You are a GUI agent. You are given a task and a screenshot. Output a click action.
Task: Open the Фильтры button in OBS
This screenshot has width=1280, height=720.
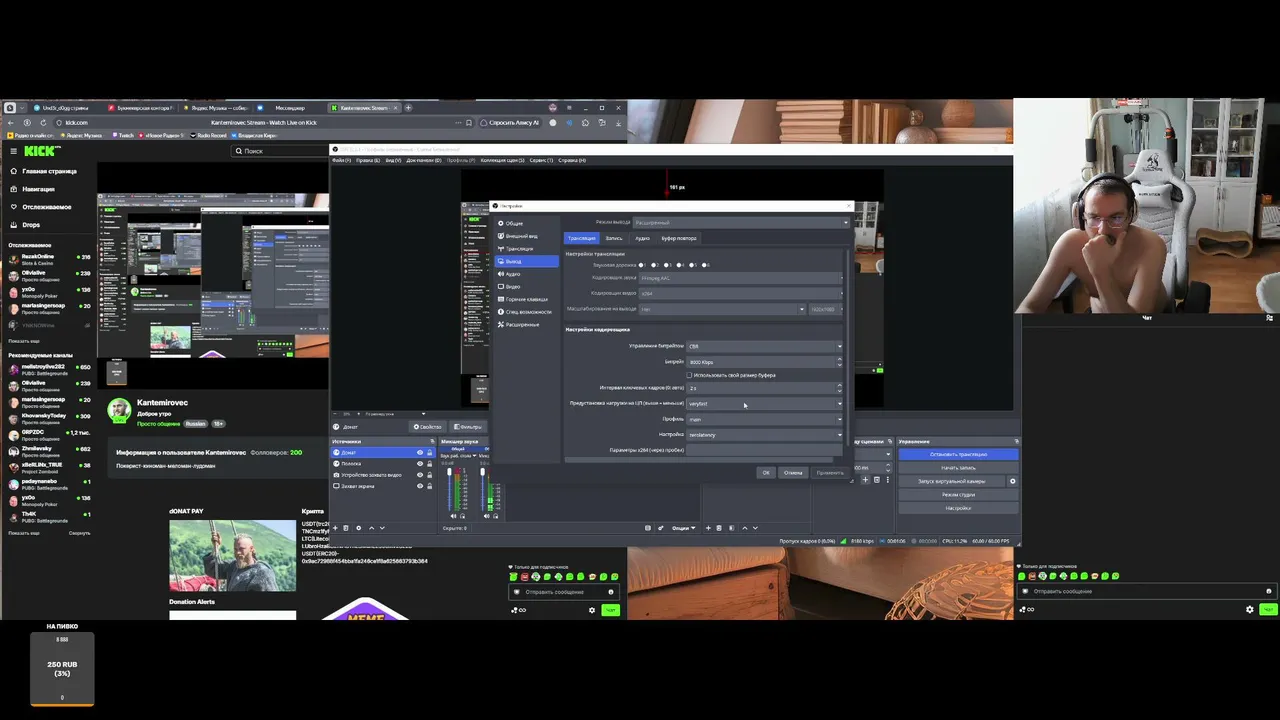[x=467, y=427]
